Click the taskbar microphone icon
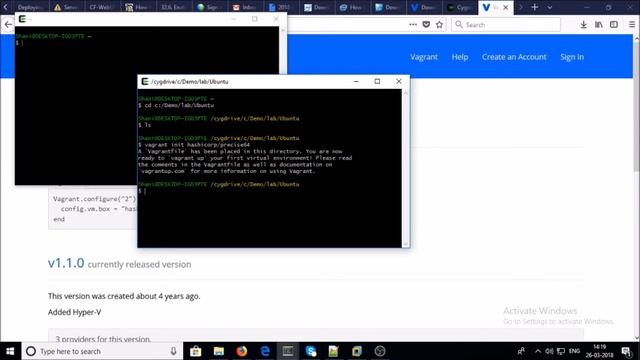The image size is (640, 360). point(173,351)
